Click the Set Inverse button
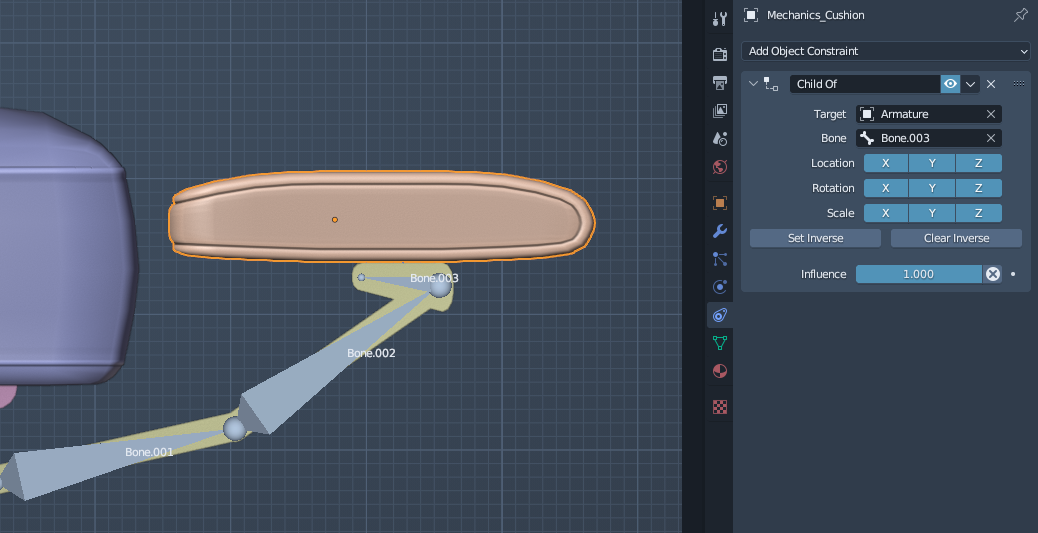 (x=815, y=238)
